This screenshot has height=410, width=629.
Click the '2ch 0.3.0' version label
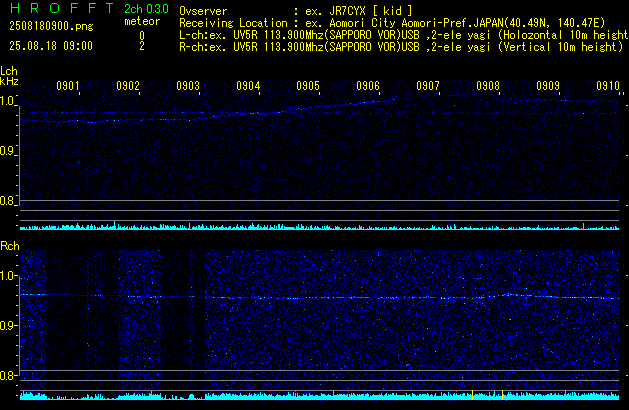[x=146, y=9]
